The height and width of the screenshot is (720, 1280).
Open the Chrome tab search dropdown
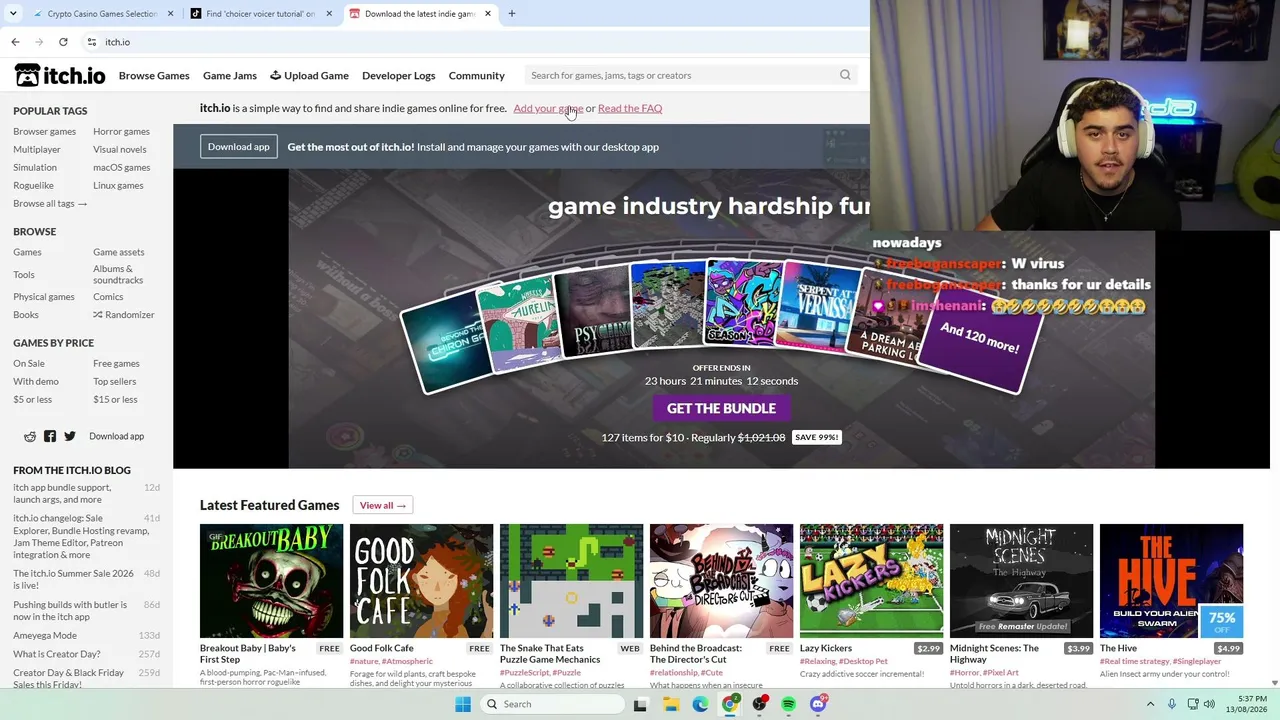click(x=13, y=14)
